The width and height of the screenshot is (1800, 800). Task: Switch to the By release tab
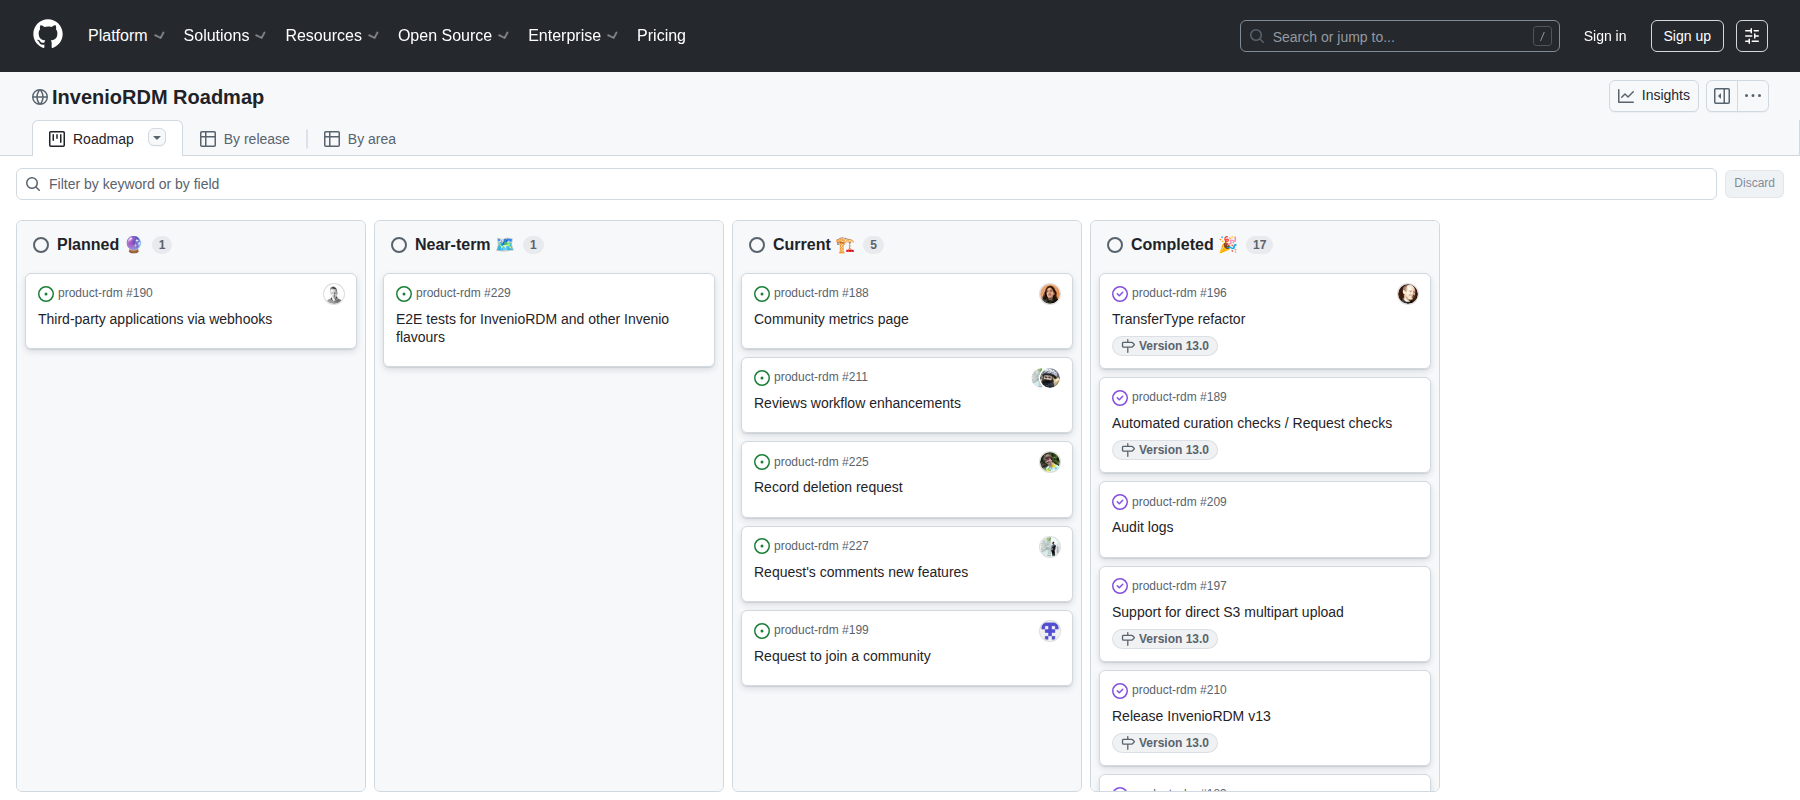pos(245,139)
